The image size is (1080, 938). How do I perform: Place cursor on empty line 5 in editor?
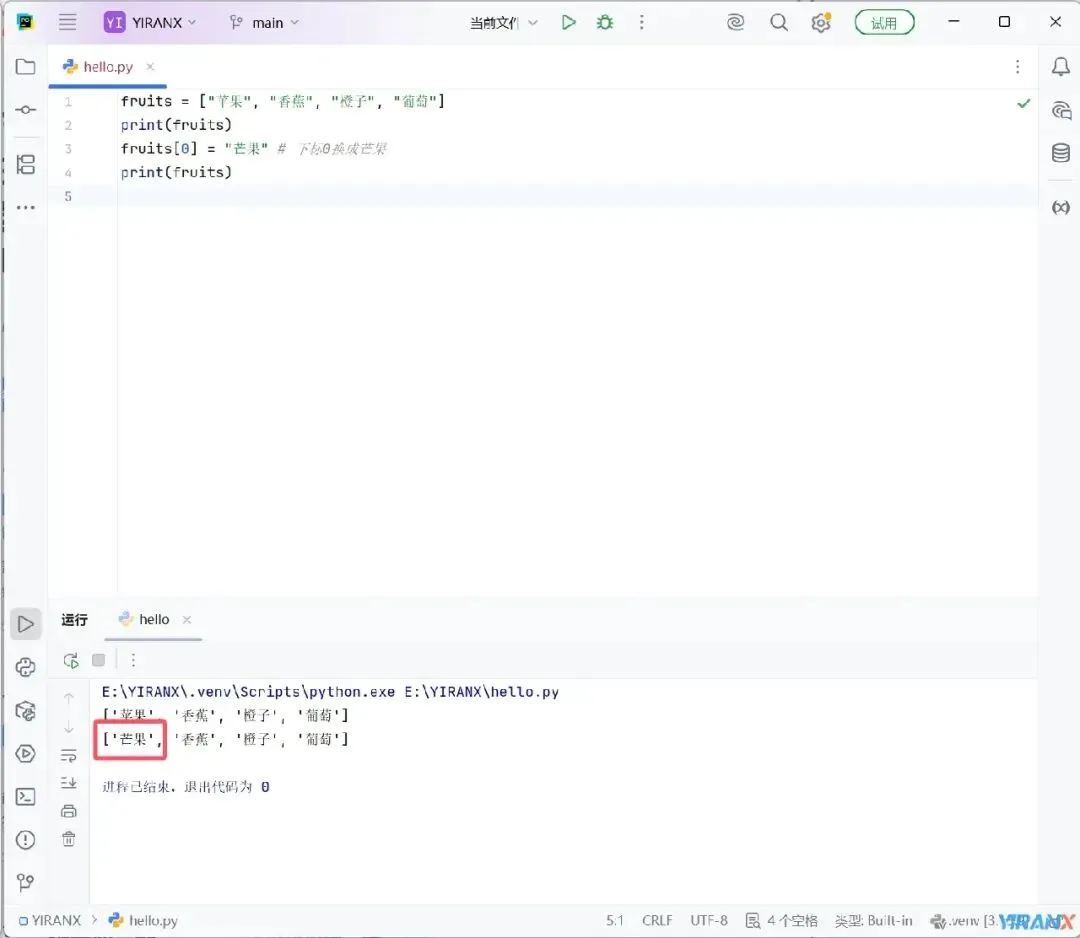[577, 196]
